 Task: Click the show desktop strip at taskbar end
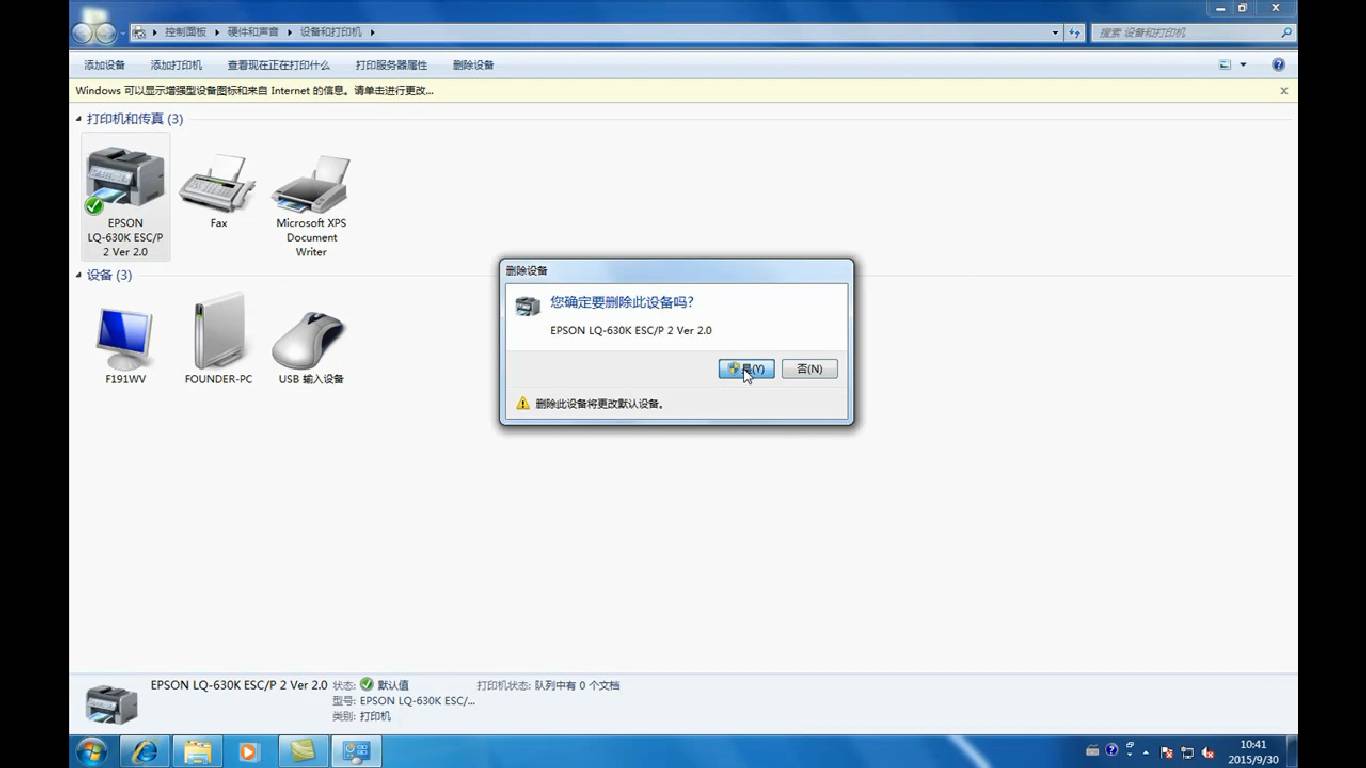(1291, 751)
